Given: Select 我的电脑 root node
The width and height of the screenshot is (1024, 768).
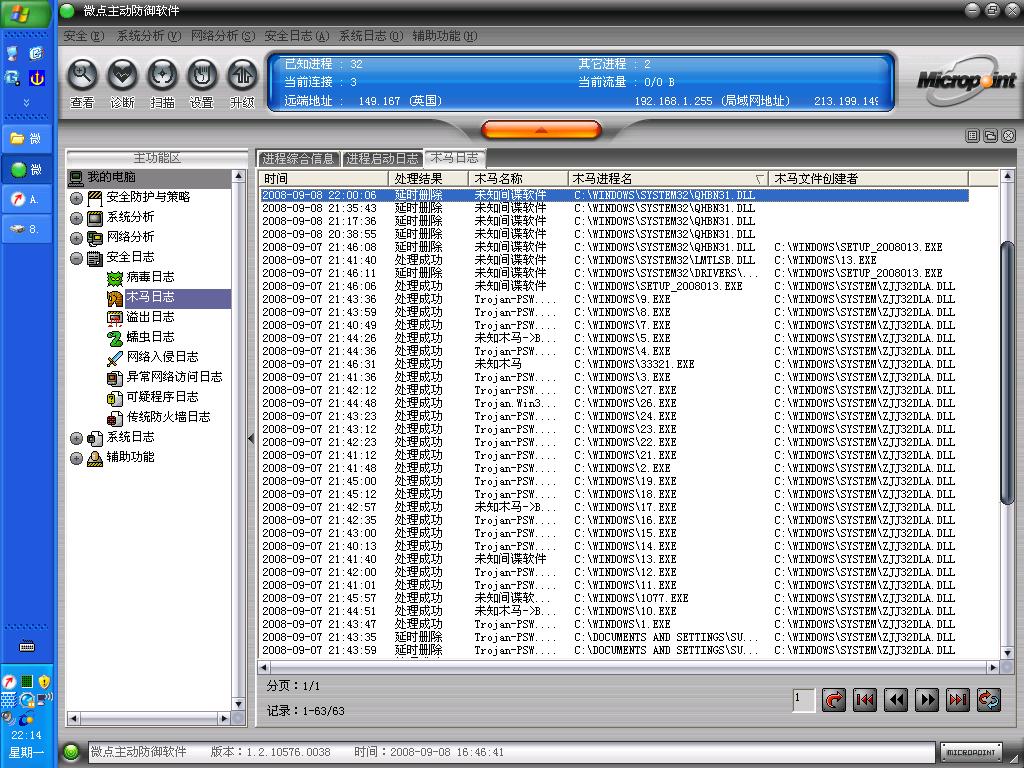Looking at the screenshot, I should click(149, 177).
